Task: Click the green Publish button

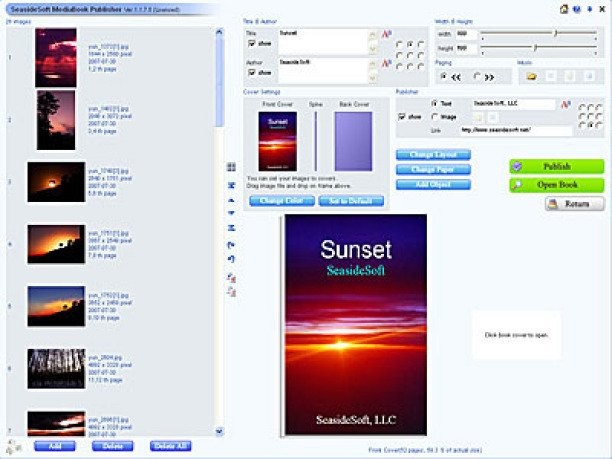Action: tap(557, 167)
